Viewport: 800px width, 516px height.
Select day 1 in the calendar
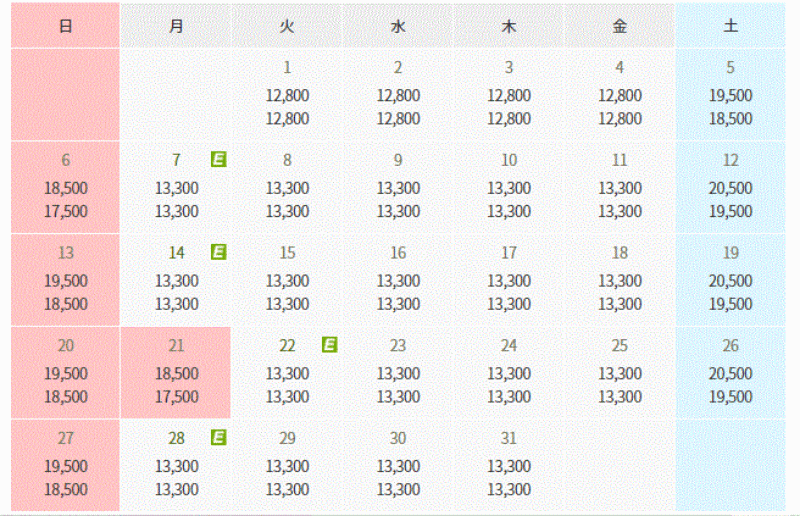tap(287, 94)
